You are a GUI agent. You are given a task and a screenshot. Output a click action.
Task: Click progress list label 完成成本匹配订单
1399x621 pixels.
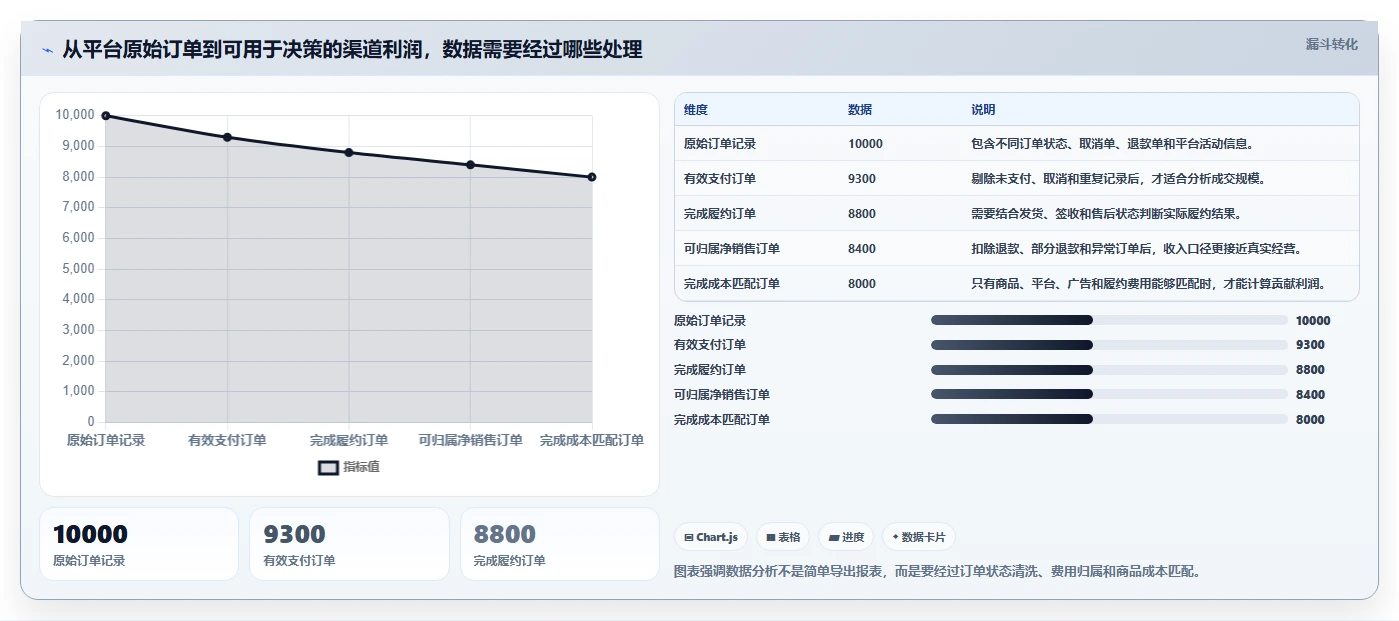coord(722,420)
